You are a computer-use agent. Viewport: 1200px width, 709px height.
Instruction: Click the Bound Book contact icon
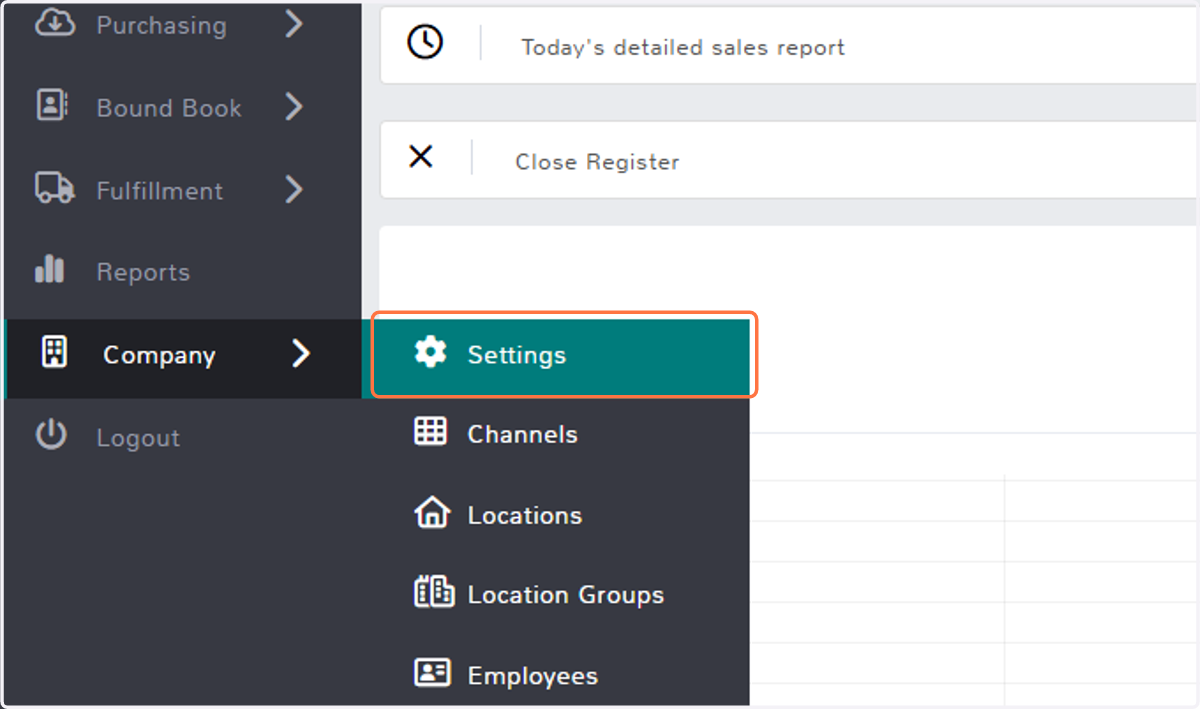coord(52,106)
